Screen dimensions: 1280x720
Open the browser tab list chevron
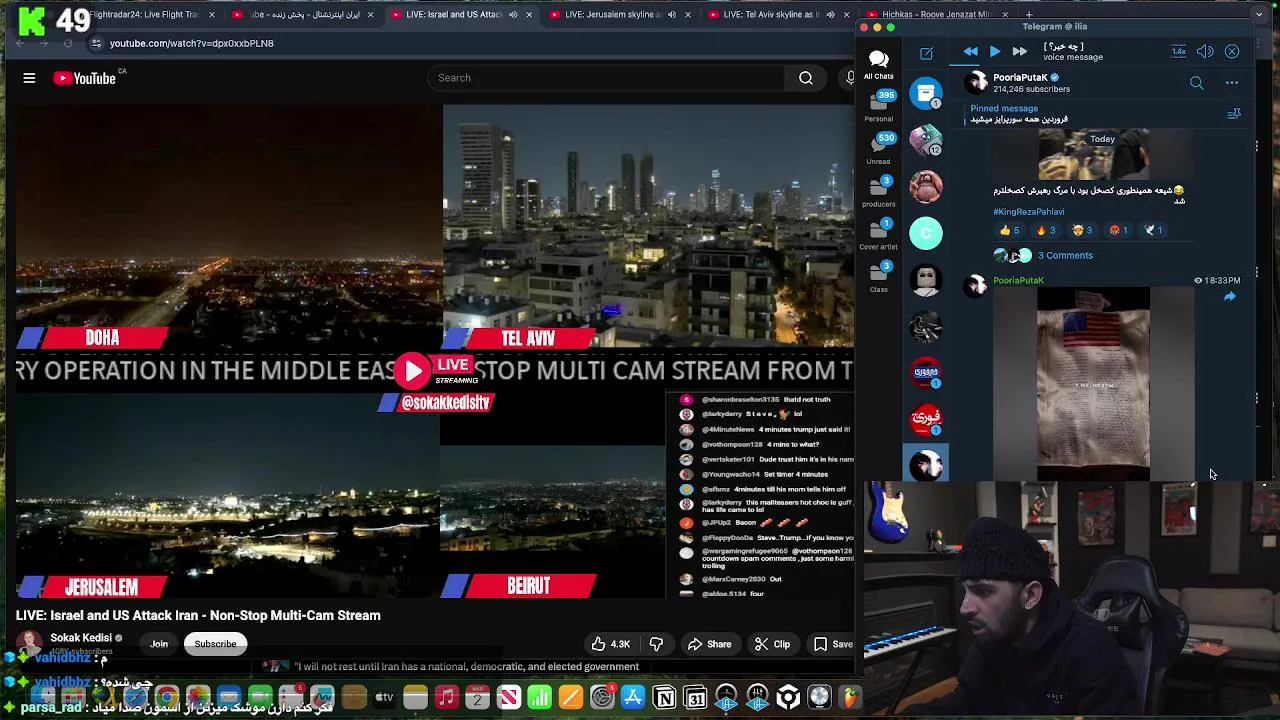1259,15
